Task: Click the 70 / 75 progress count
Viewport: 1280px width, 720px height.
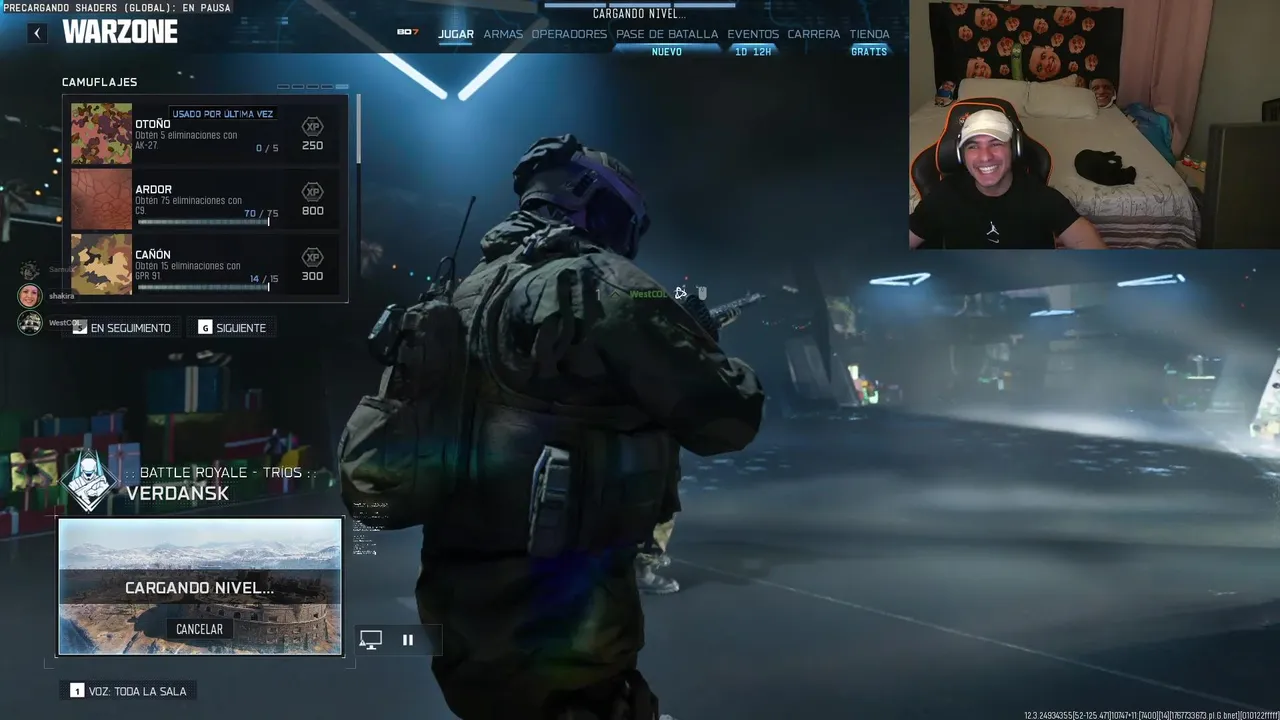Action: (x=262, y=213)
